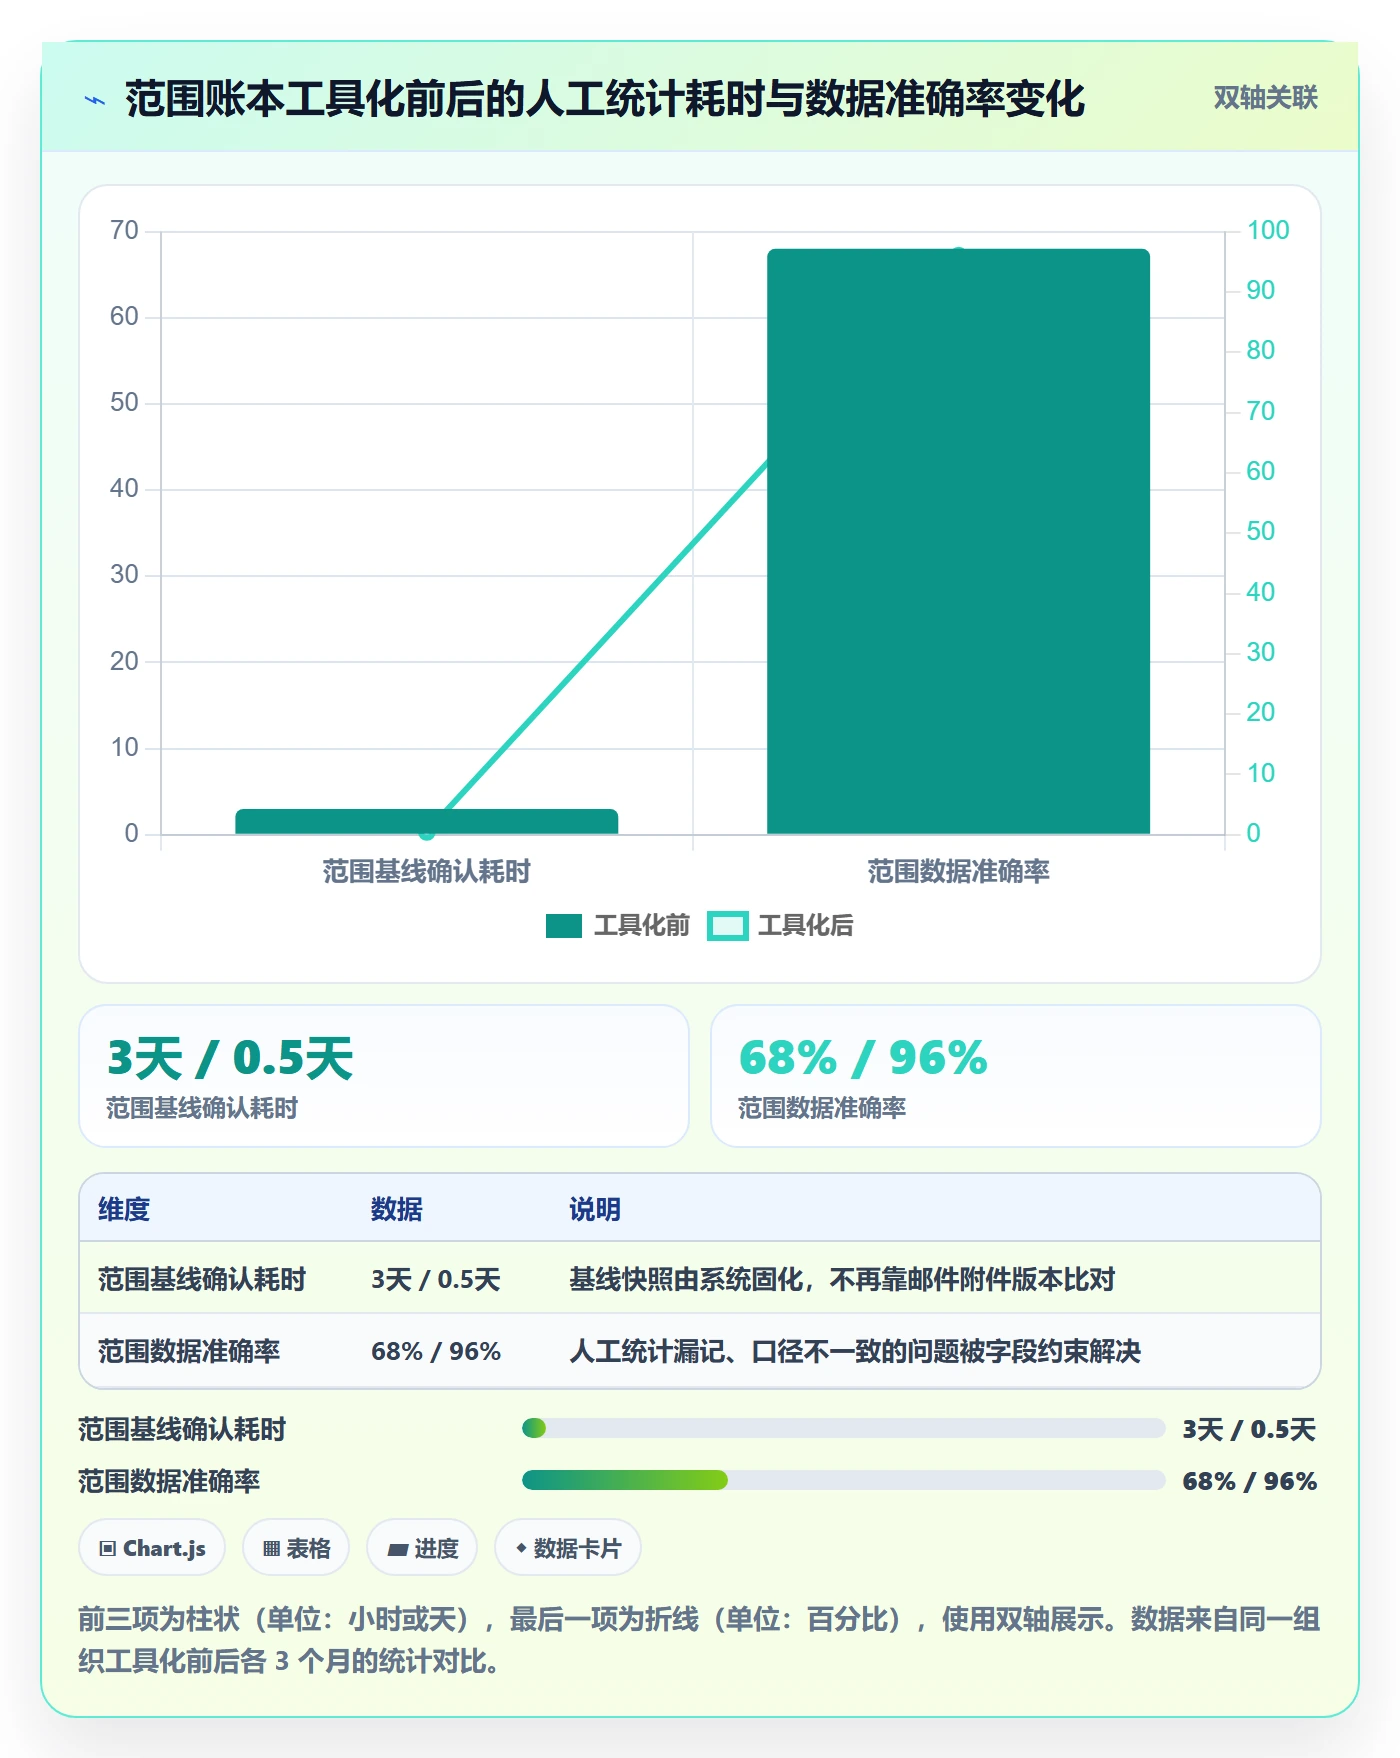Click the 工具化后 legend label
This screenshot has width=1400, height=1758.
coord(805,926)
